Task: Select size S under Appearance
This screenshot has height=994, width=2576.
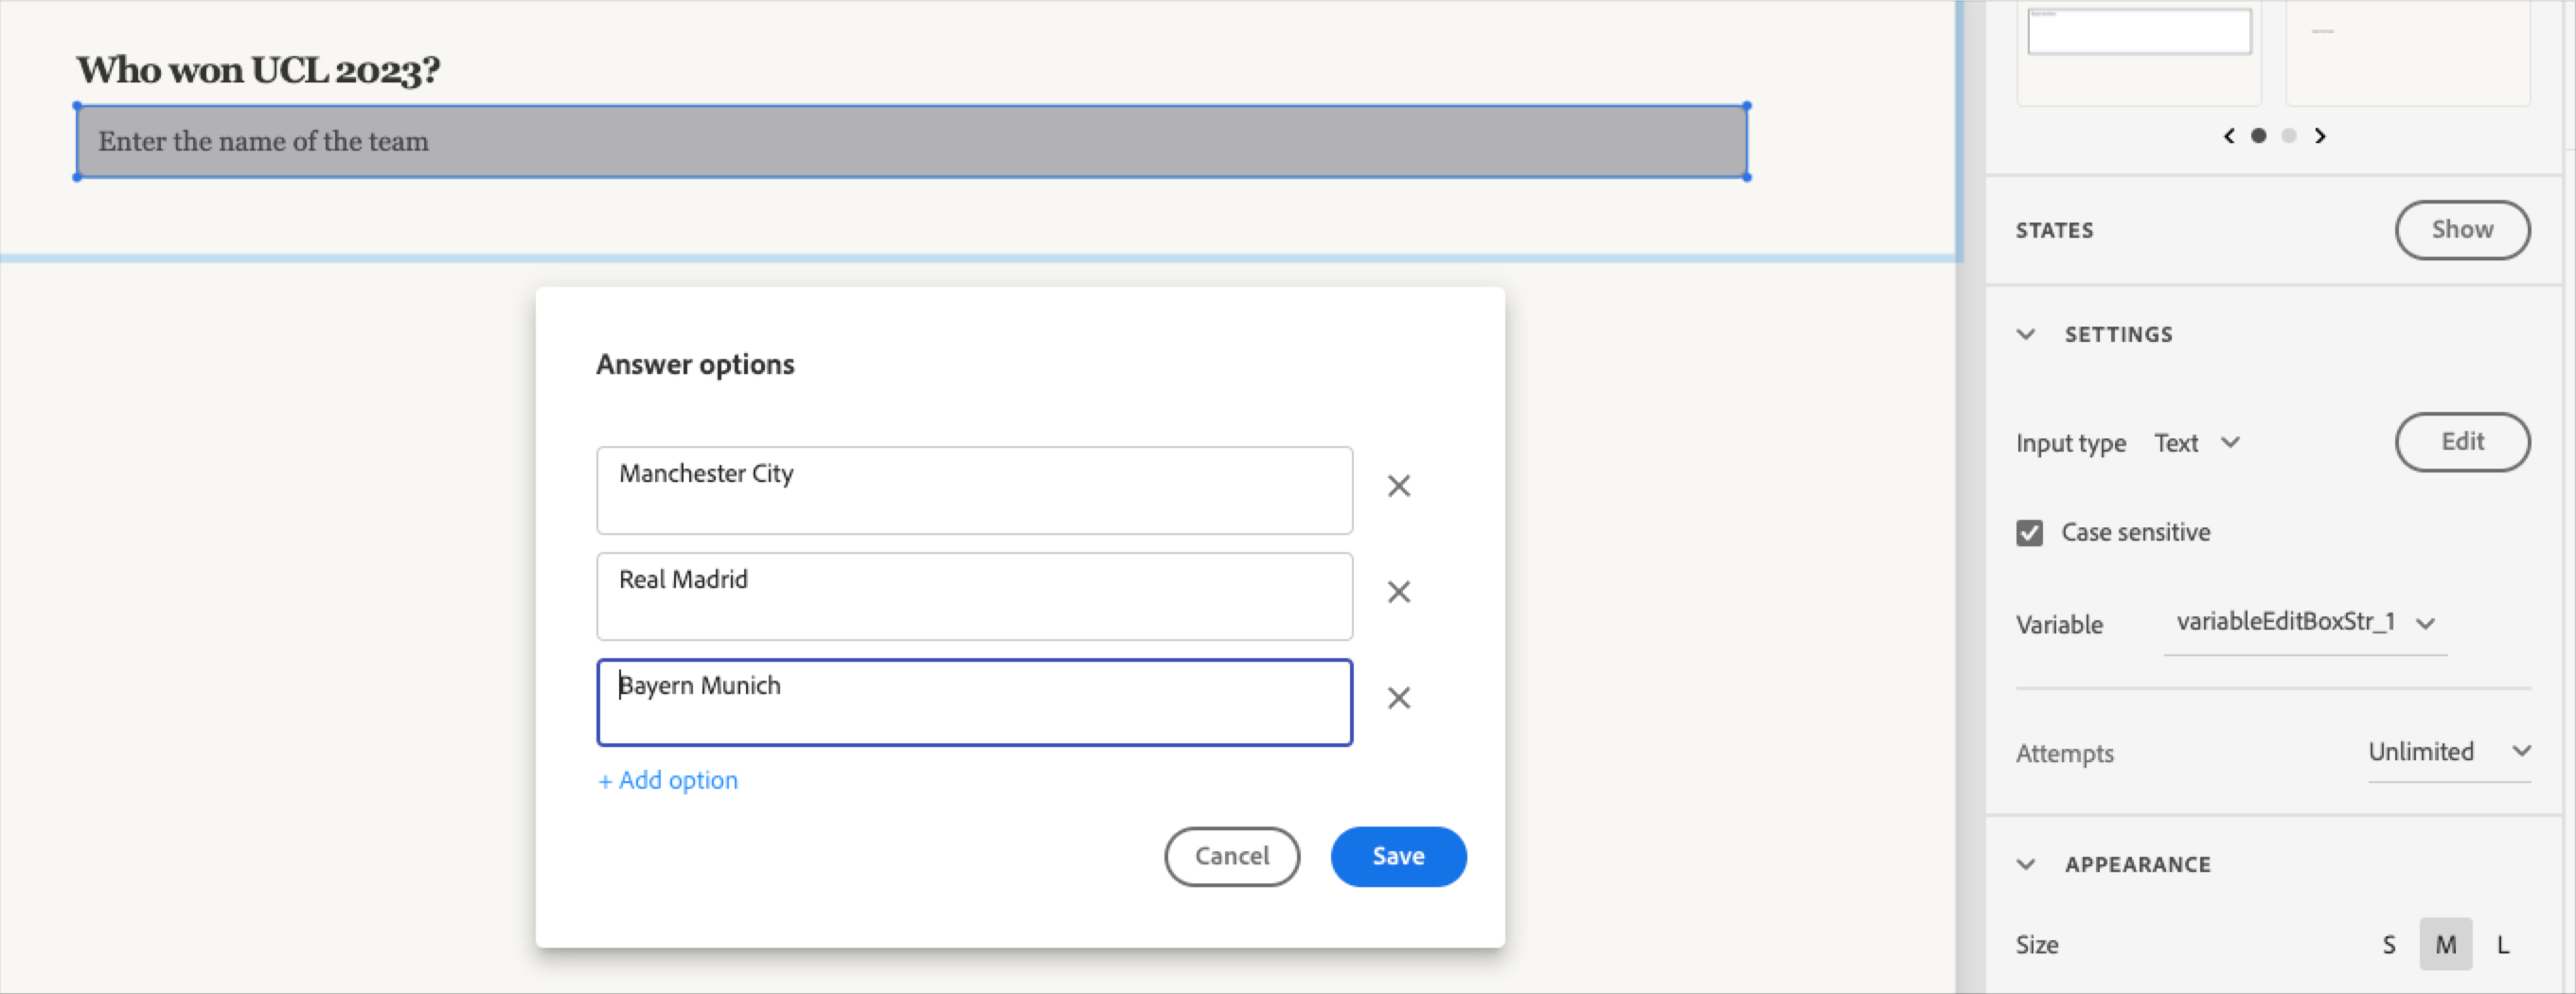Action: click(2389, 943)
